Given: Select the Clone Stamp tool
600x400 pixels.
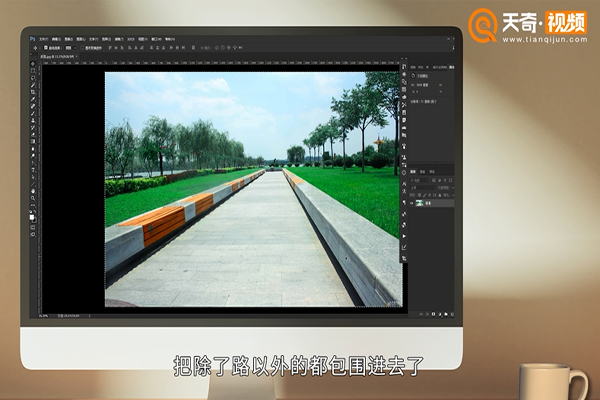Looking at the screenshot, I should [33, 120].
